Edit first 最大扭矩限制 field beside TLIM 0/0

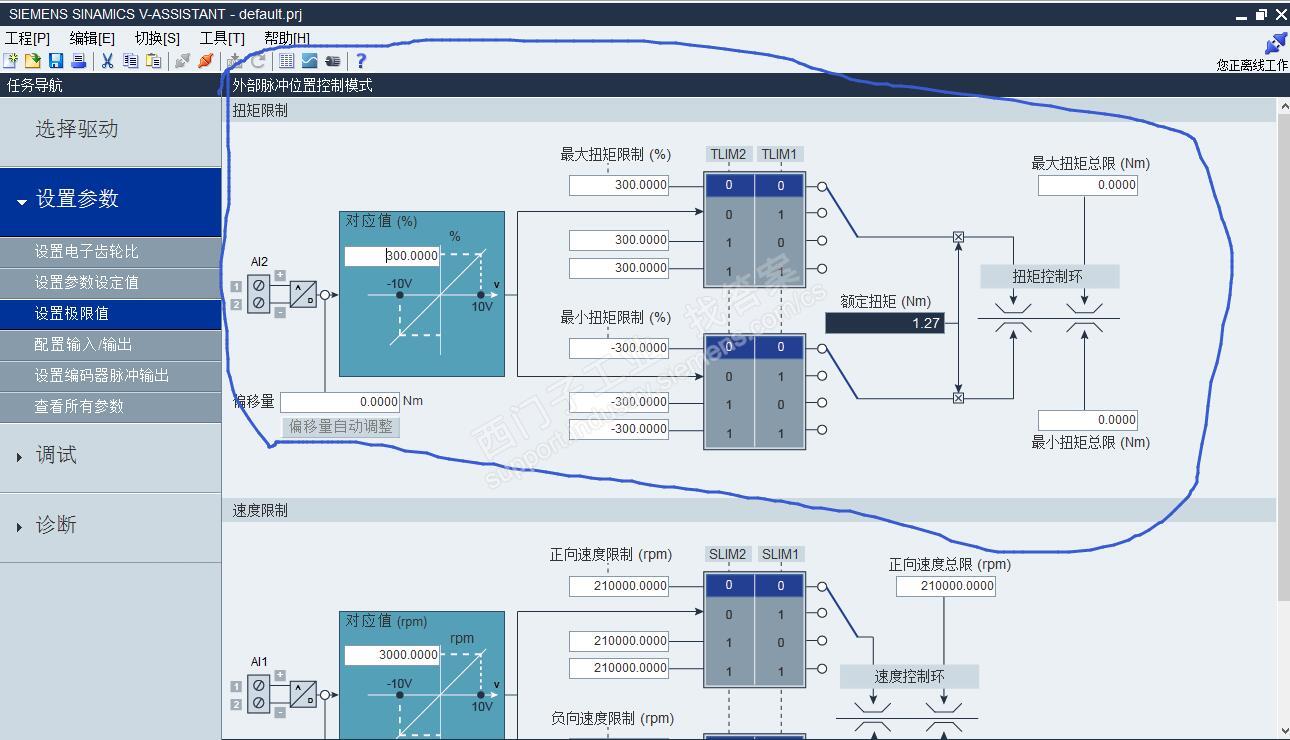coord(619,185)
